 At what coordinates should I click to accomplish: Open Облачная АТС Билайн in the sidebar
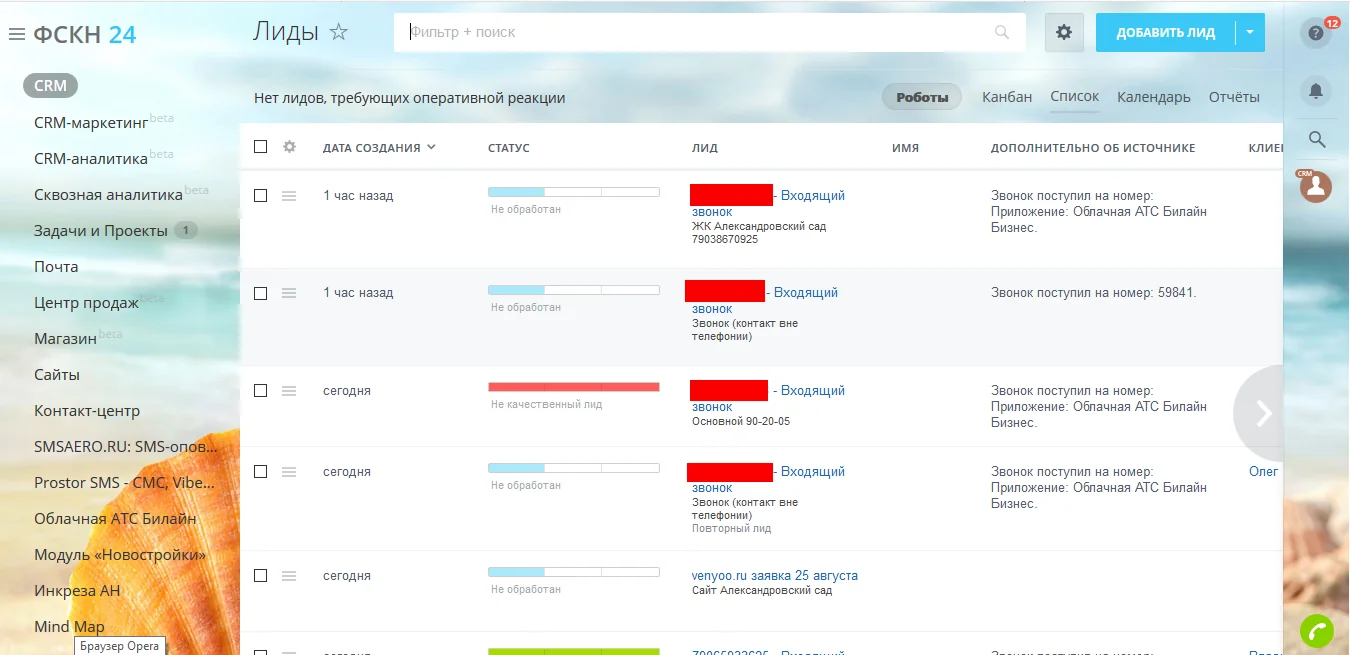(x=115, y=518)
